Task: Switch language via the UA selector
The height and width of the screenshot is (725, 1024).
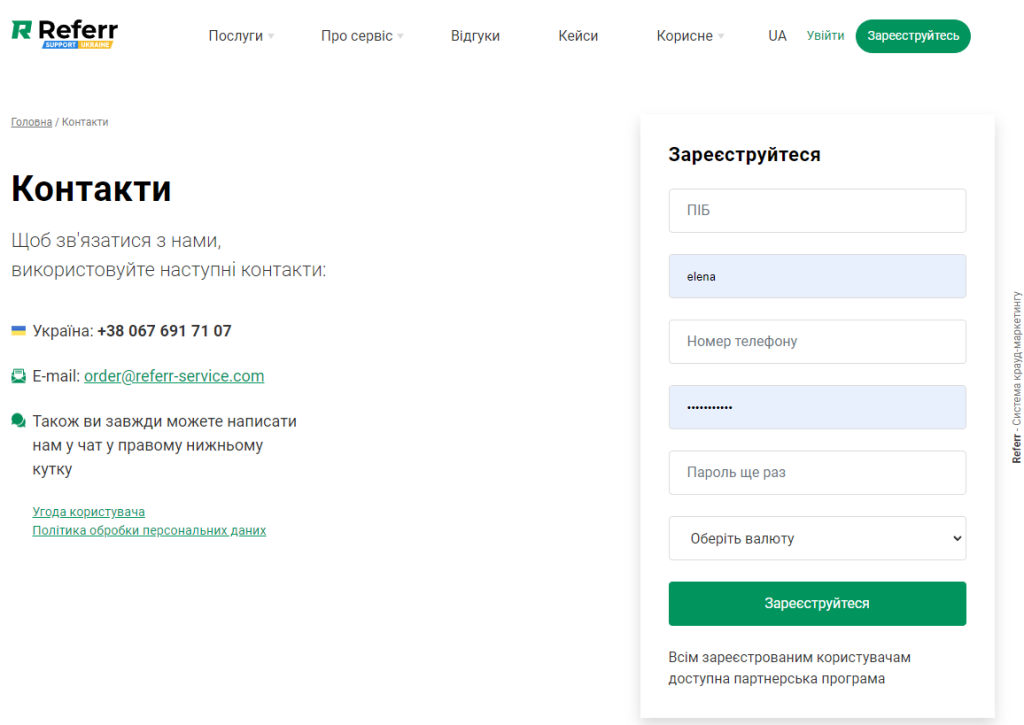Action: click(777, 36)
